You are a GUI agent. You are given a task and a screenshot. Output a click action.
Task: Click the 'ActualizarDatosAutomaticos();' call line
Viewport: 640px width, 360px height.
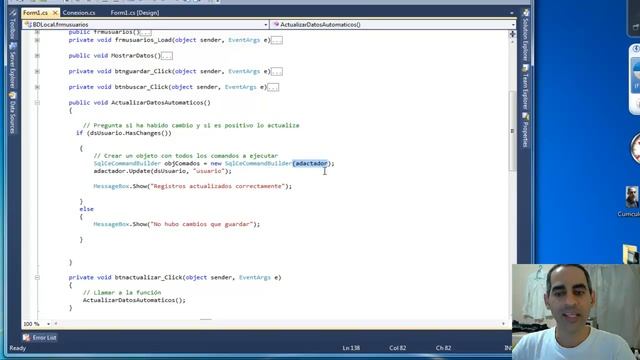click(x=134, y=300)
